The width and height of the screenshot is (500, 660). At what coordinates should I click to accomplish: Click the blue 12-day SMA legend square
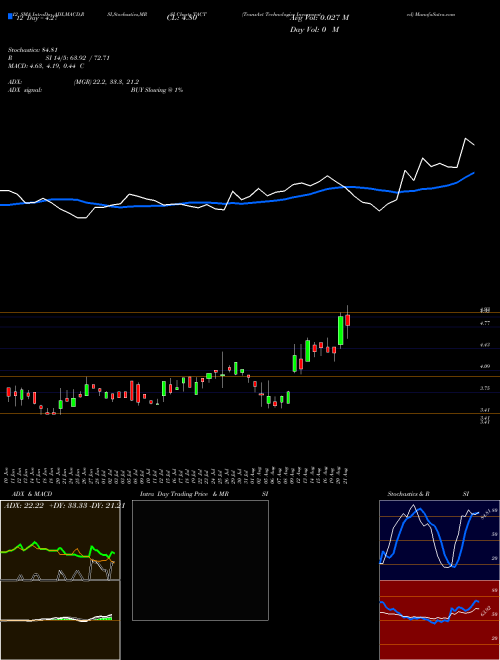[10, 17]
